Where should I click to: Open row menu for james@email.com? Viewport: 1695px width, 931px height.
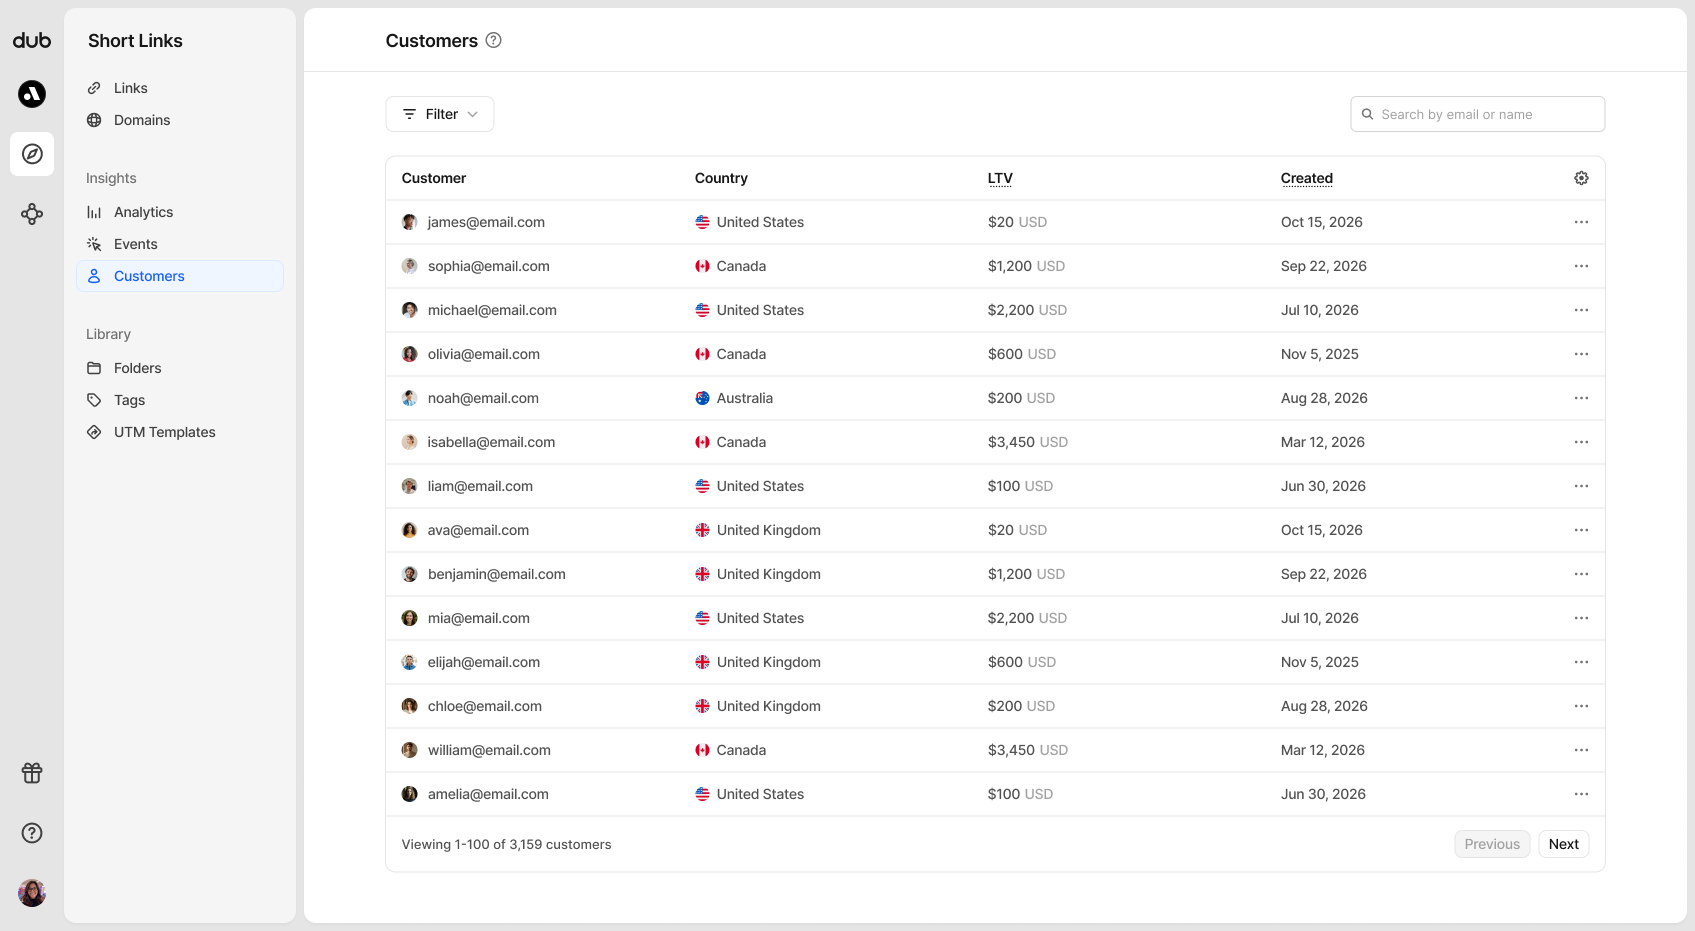1581,222
